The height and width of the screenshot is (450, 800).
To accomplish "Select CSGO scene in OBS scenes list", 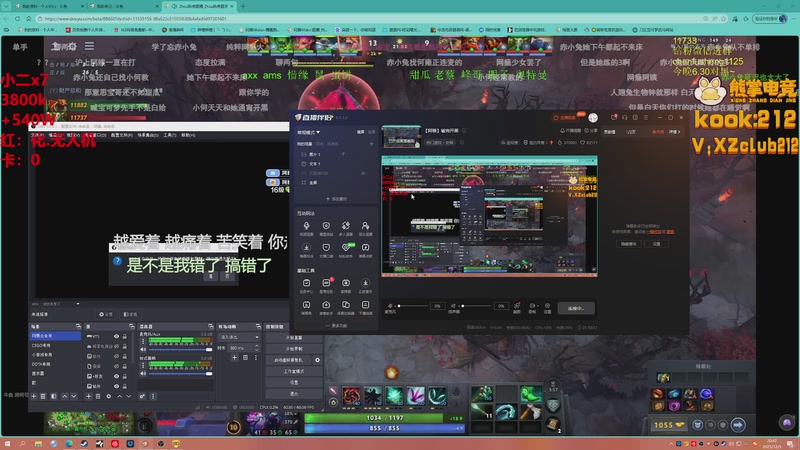I will click(x=42, y=345).
